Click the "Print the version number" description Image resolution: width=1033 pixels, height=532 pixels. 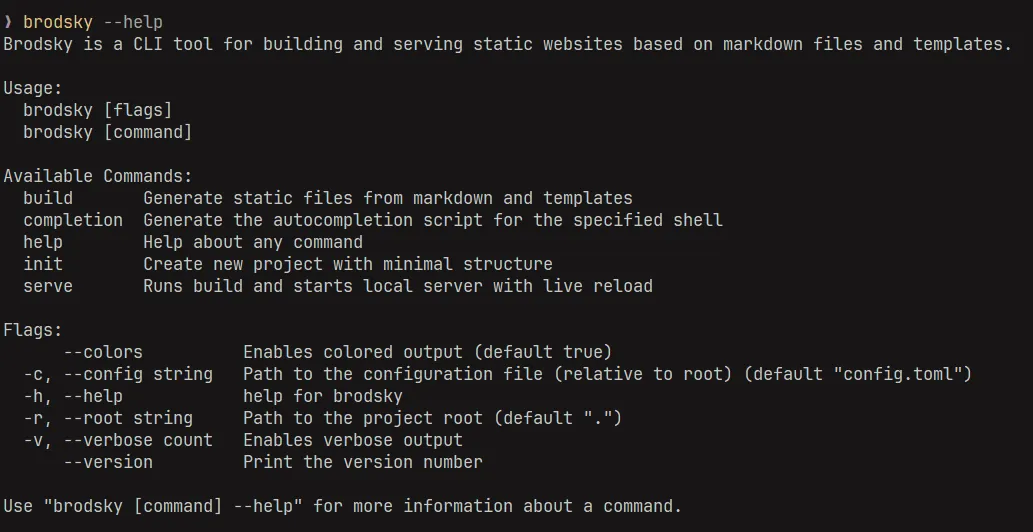tap(363, 462)
